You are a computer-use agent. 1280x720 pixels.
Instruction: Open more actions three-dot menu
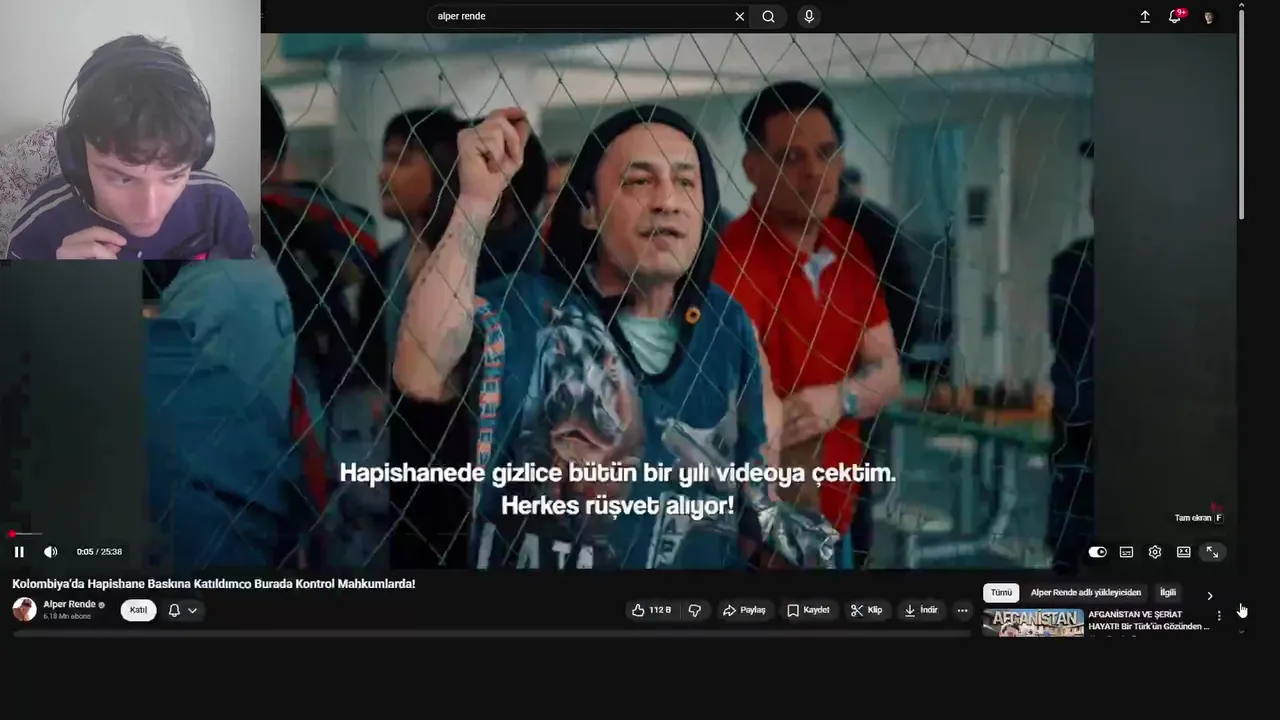(x=962, y=610)
